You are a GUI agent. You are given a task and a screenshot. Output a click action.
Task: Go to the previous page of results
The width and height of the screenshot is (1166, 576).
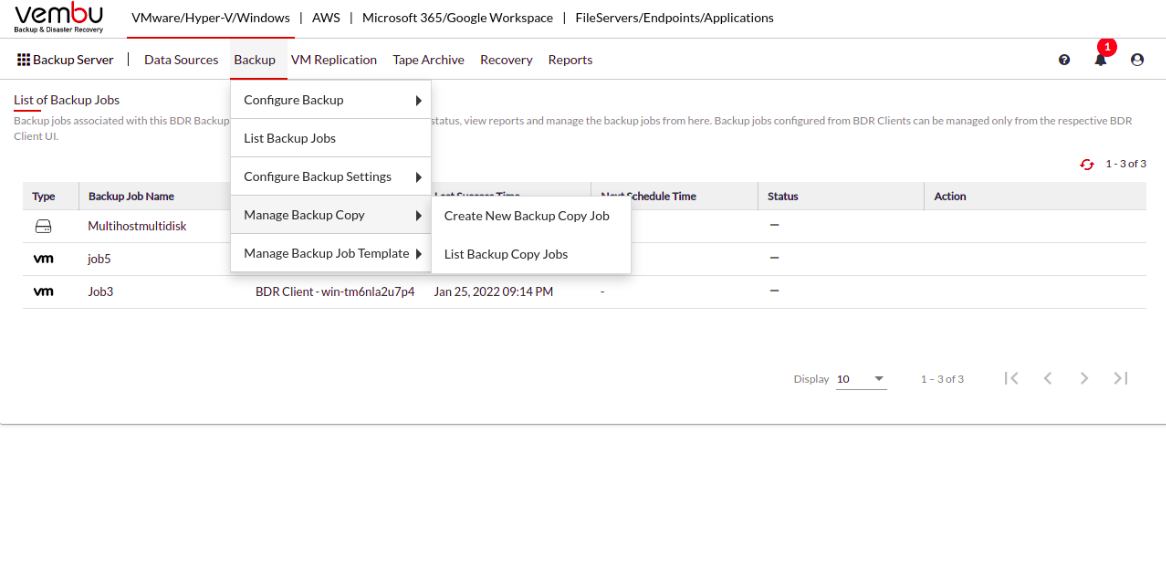pyautogui.click(x=1048, y=378)
